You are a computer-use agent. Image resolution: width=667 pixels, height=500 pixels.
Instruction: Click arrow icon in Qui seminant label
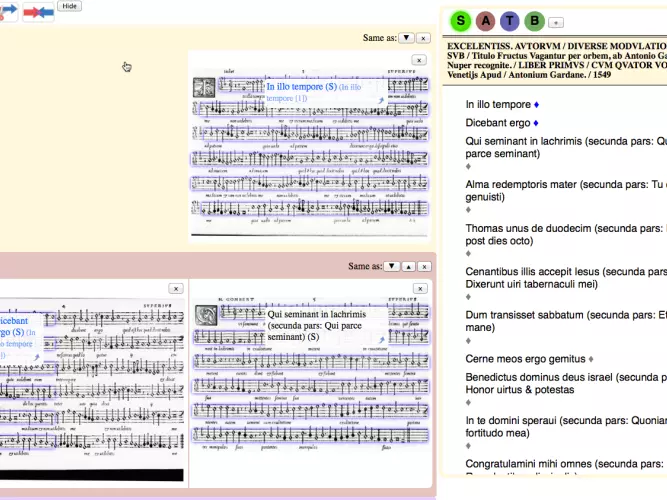[382, 340]
